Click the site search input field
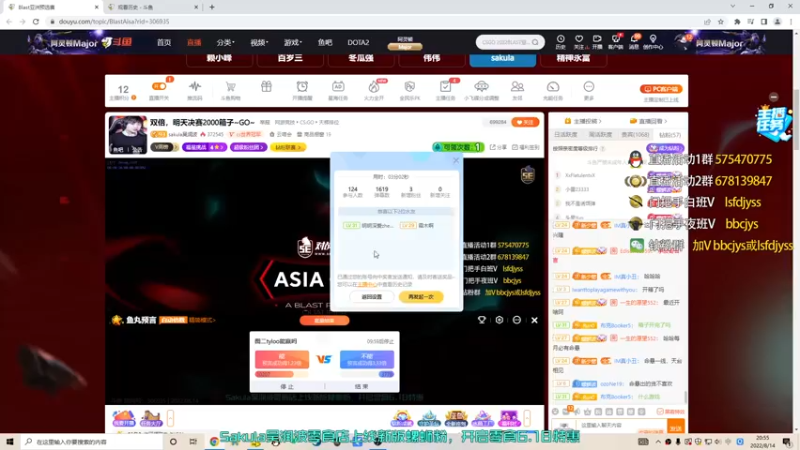This screenshot has width=800, height=450. click(506, 42)
